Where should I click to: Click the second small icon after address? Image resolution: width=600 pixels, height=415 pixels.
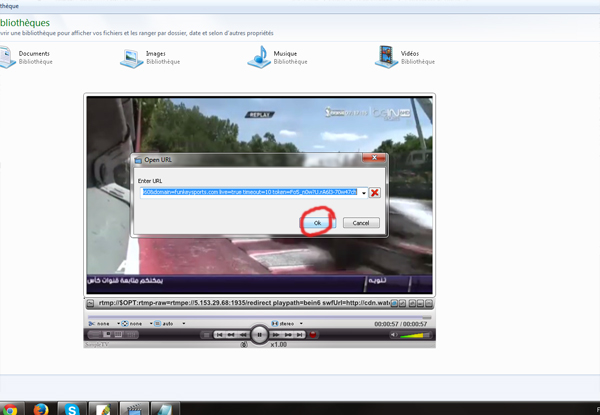[x=402, y=303]
